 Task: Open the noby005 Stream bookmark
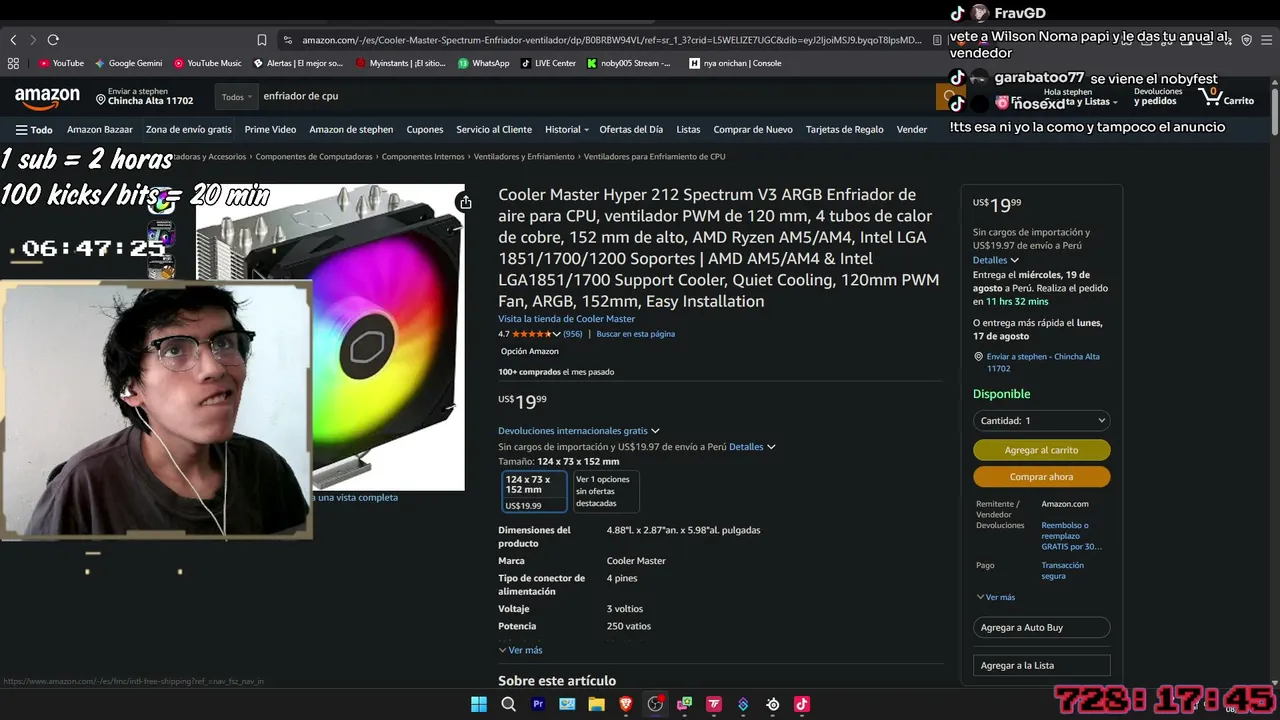[x=630, y=63]
